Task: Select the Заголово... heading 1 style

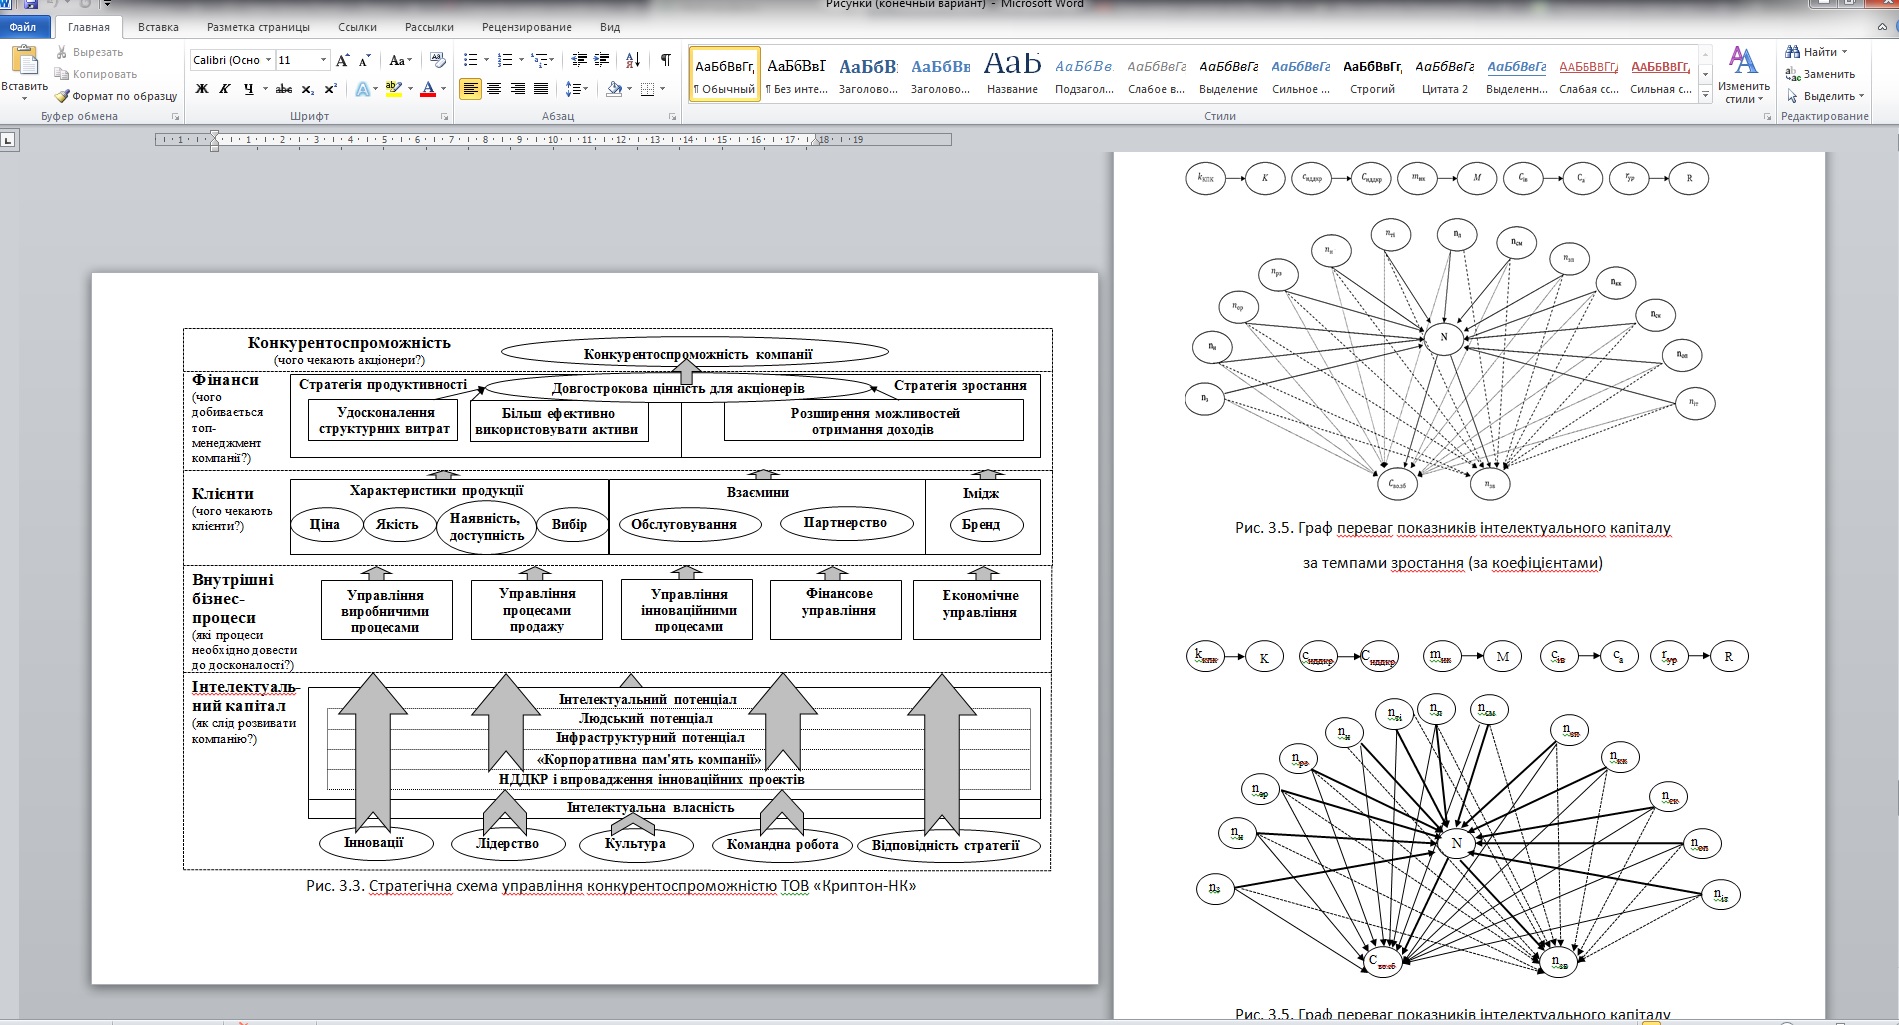Action: (868, 73)
